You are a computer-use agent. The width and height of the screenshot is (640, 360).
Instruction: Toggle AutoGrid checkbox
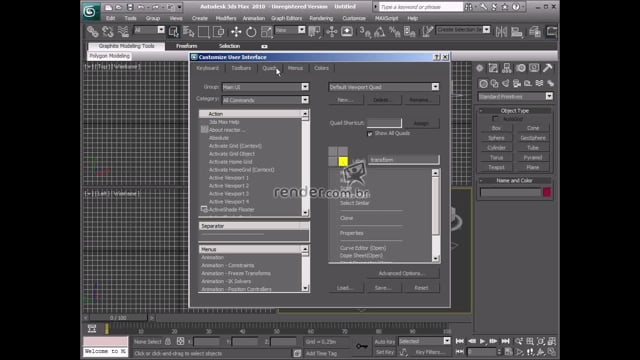pos(495,119)
